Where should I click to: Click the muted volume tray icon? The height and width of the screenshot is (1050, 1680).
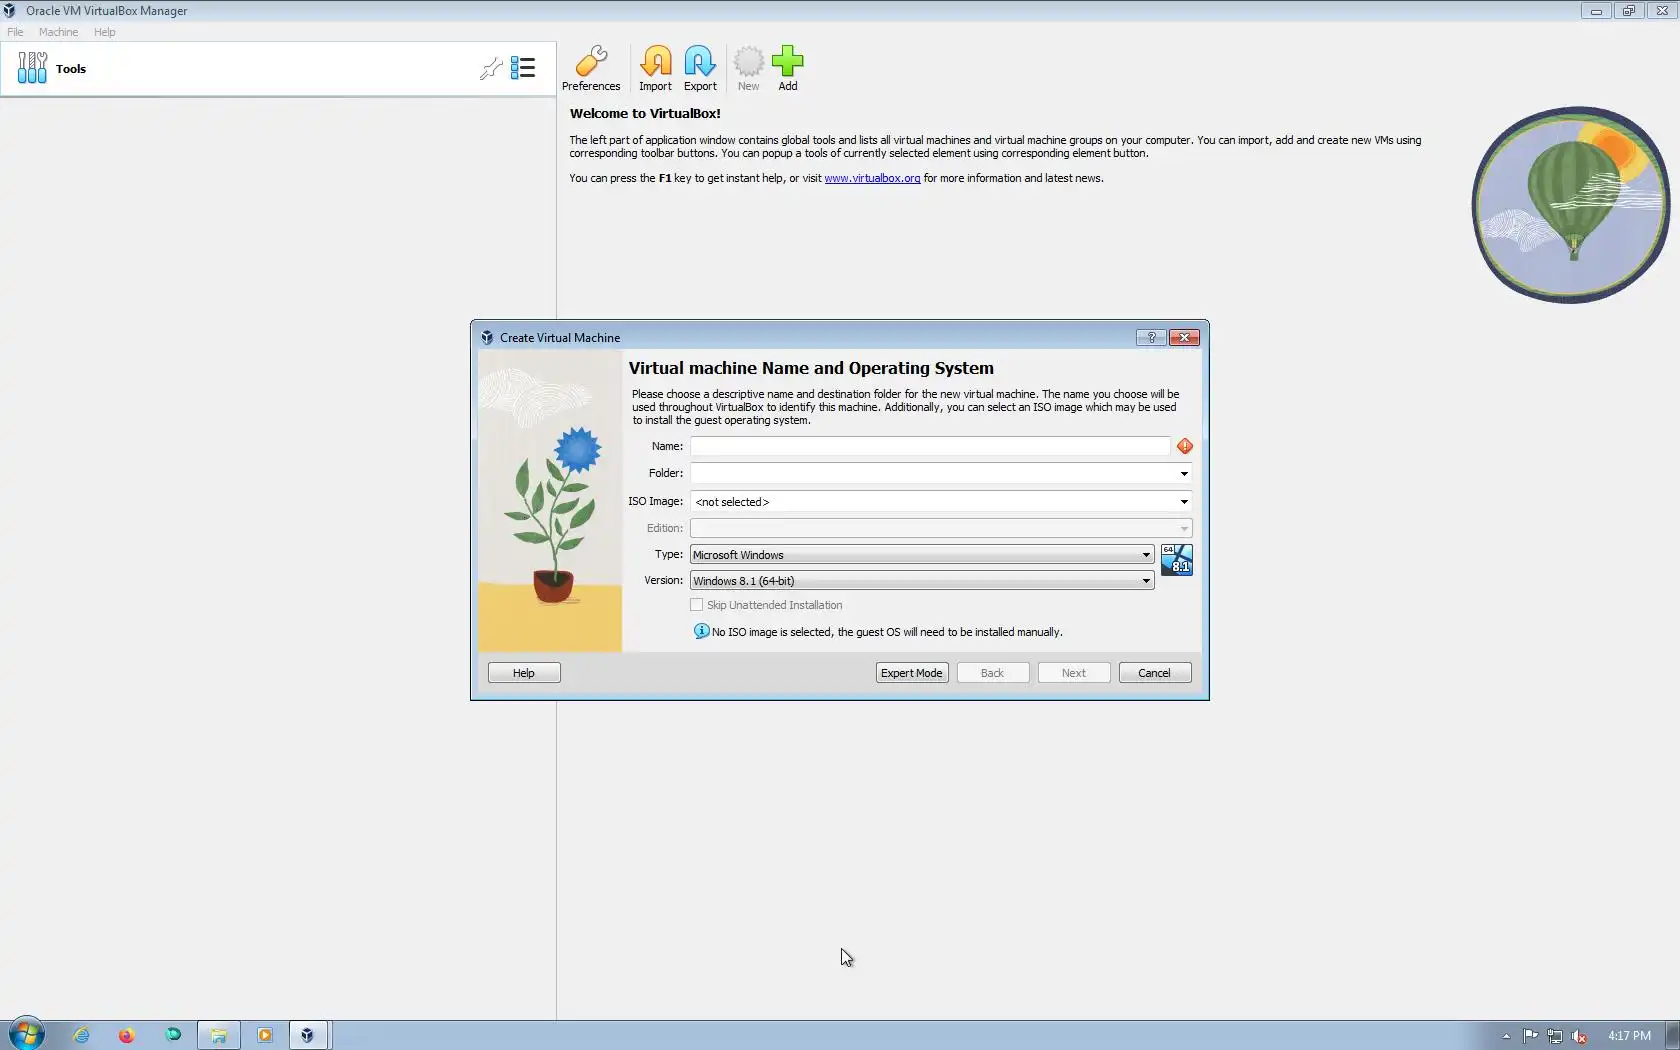coord(1579,1036)
